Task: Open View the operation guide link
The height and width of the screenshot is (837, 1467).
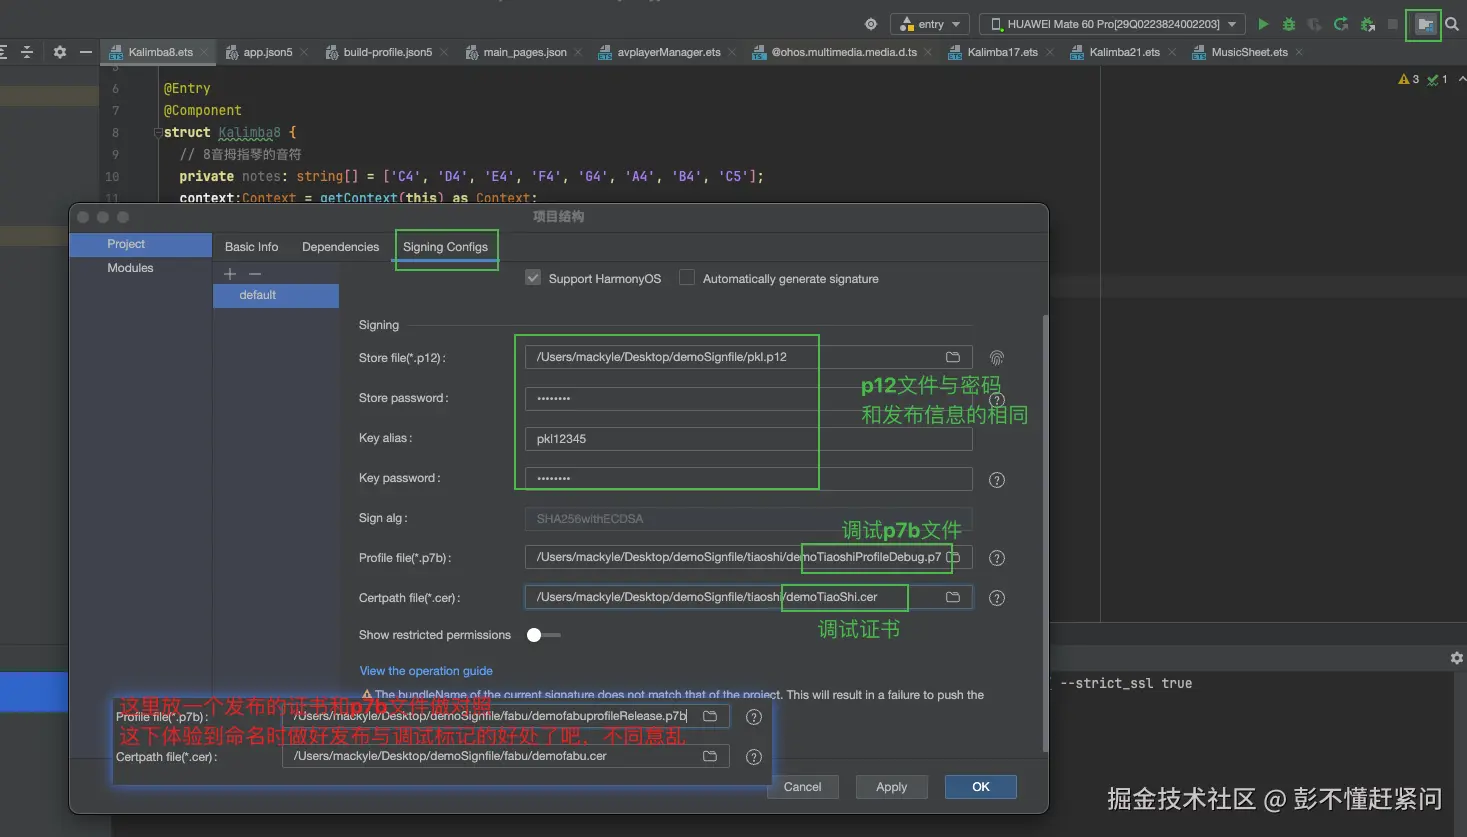Action: 426,671
